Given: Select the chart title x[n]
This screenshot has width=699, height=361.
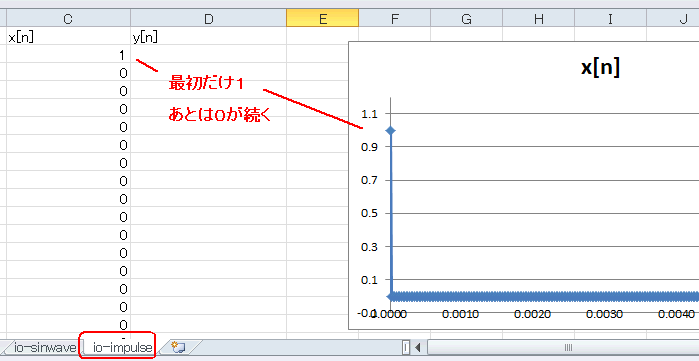Looking at the screenshot, I should tap(600, 68).
